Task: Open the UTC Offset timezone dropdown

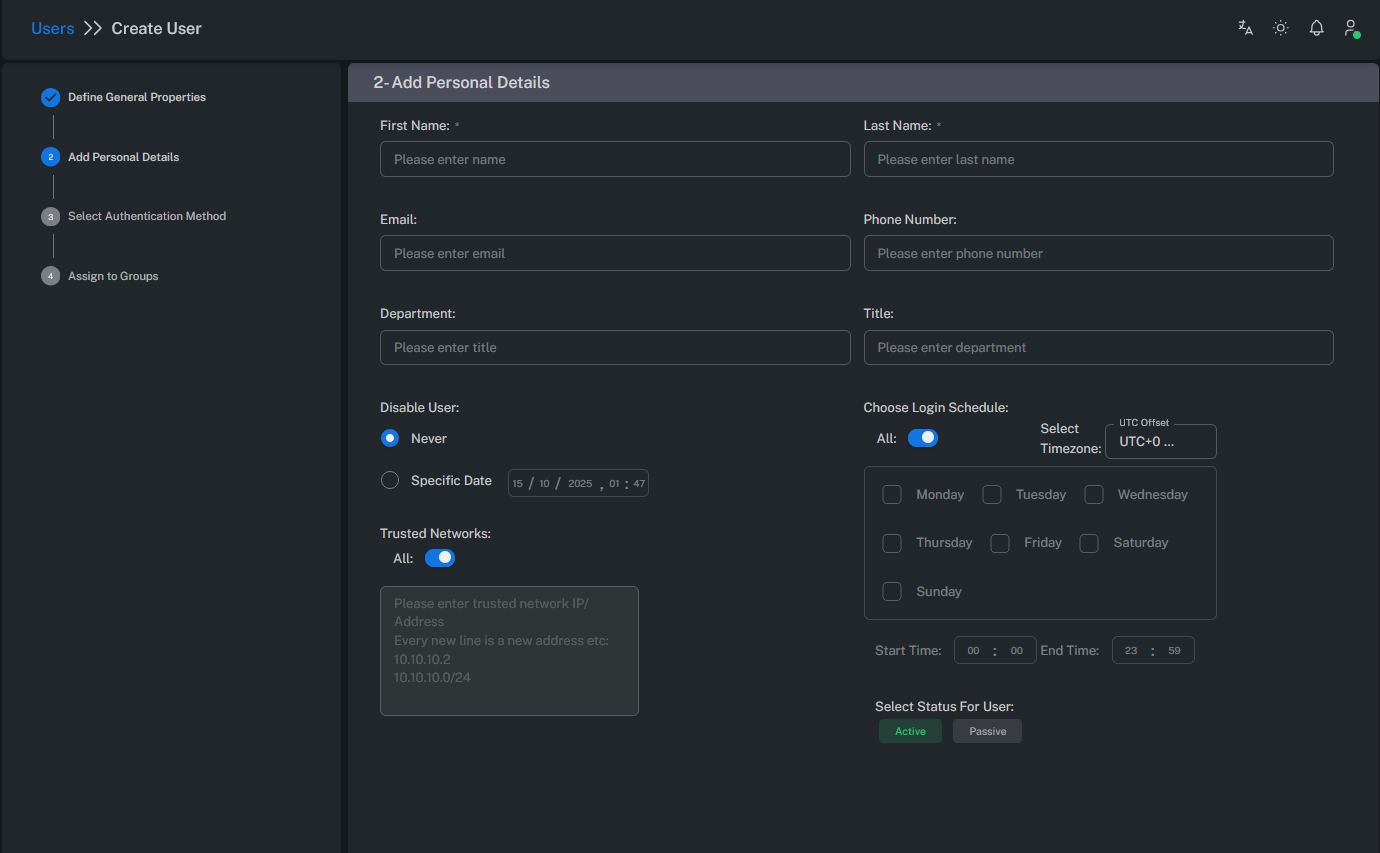Action: (1160, 441)
